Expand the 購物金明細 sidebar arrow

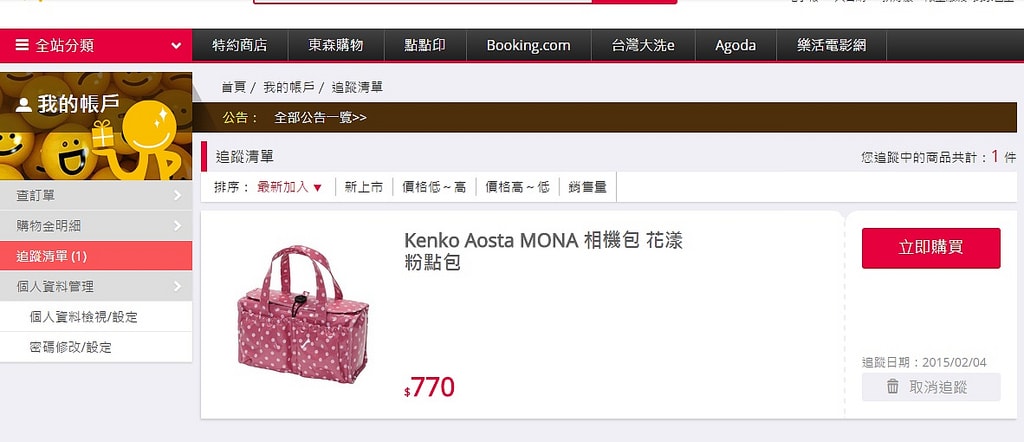click(178, 226)
